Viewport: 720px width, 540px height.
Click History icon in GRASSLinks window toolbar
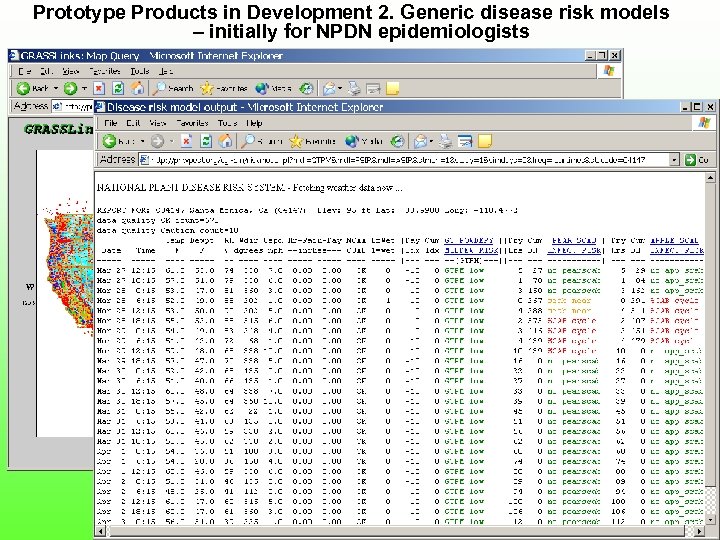[x=306, y=88]
